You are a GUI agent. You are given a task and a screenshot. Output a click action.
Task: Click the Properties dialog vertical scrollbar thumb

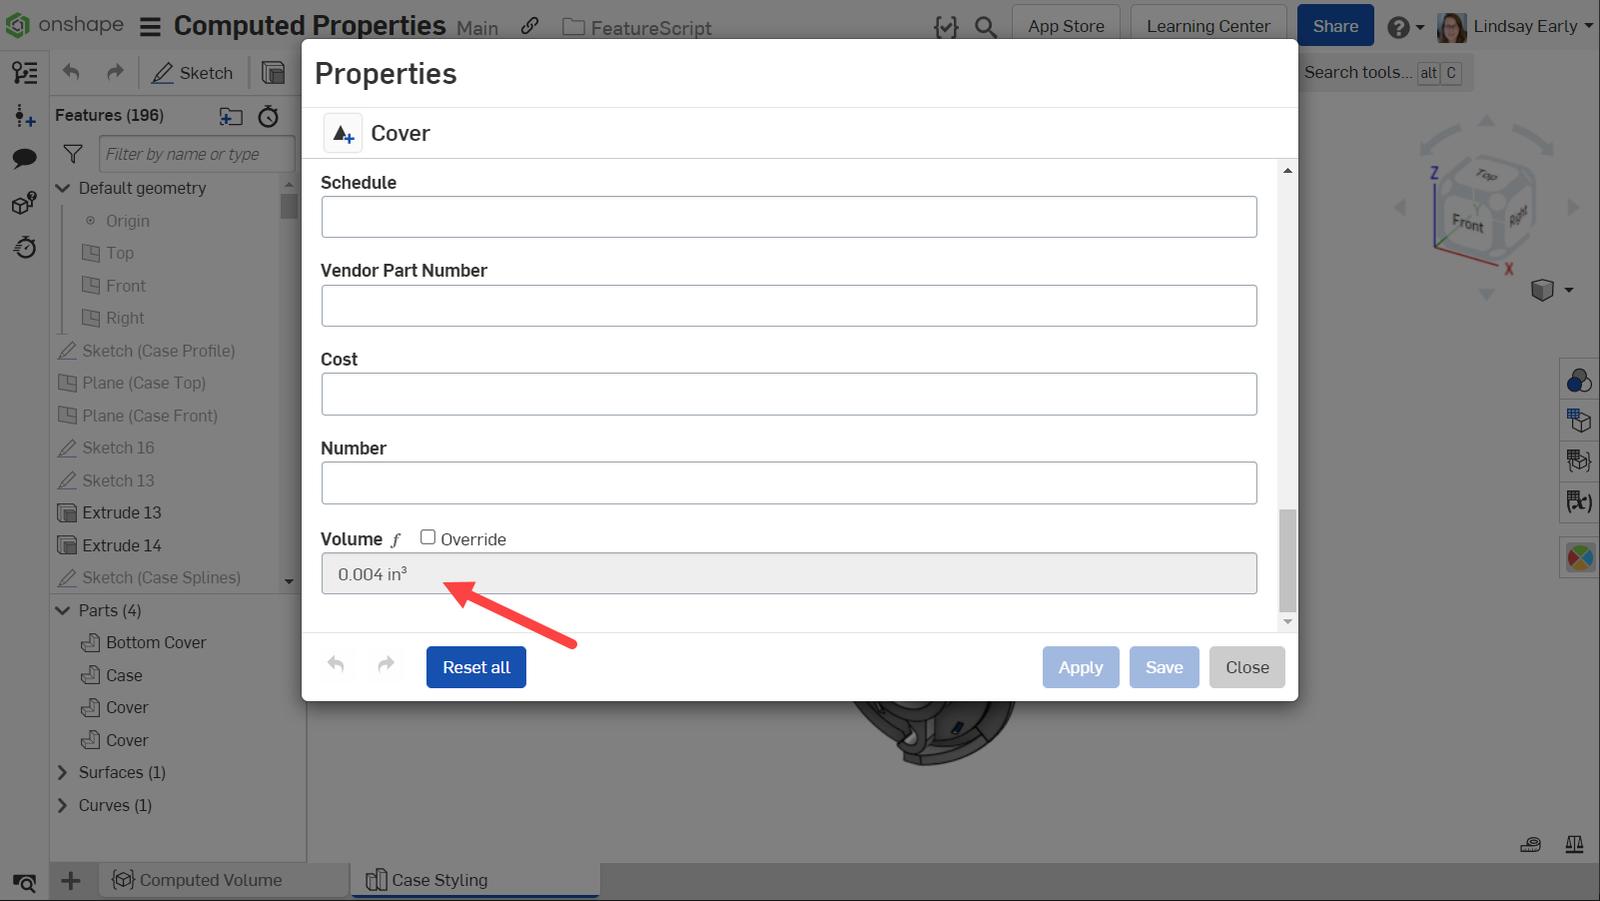[x=1287, y=560]
